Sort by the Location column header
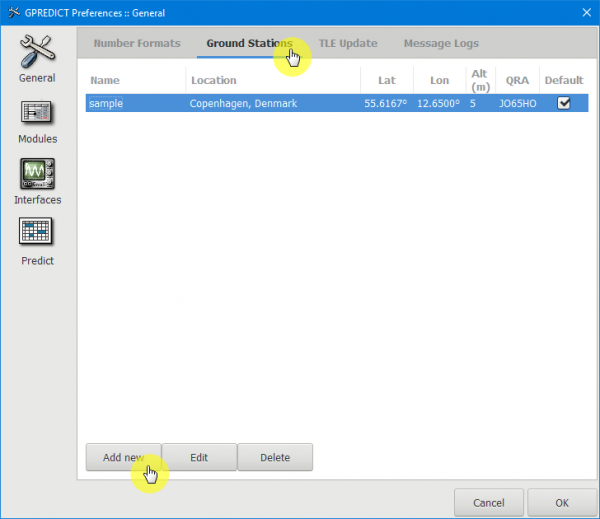This screenshot has height=519, width=600. [x=272, y=80]
